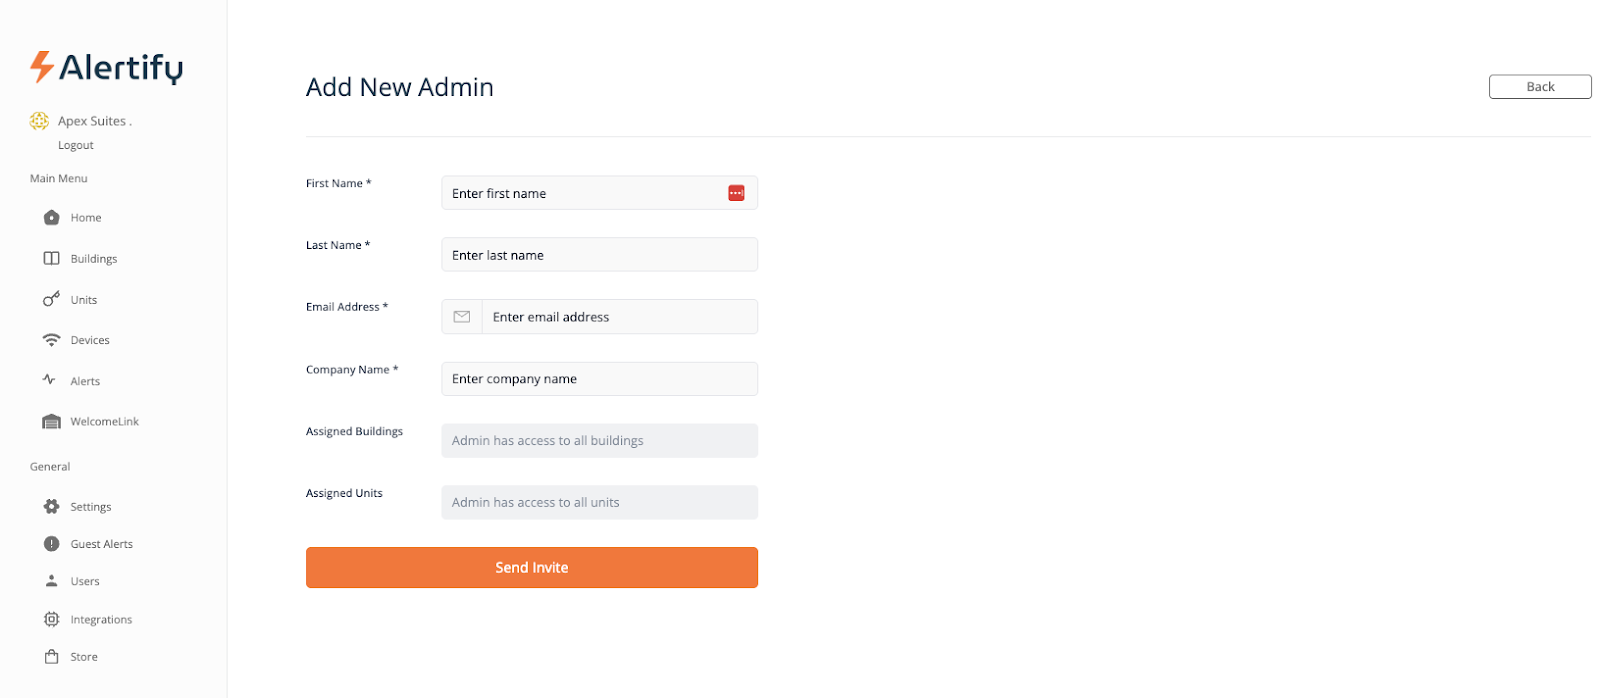Open the Store menu item
The image size is (1600, 698).
pos(84,657)
